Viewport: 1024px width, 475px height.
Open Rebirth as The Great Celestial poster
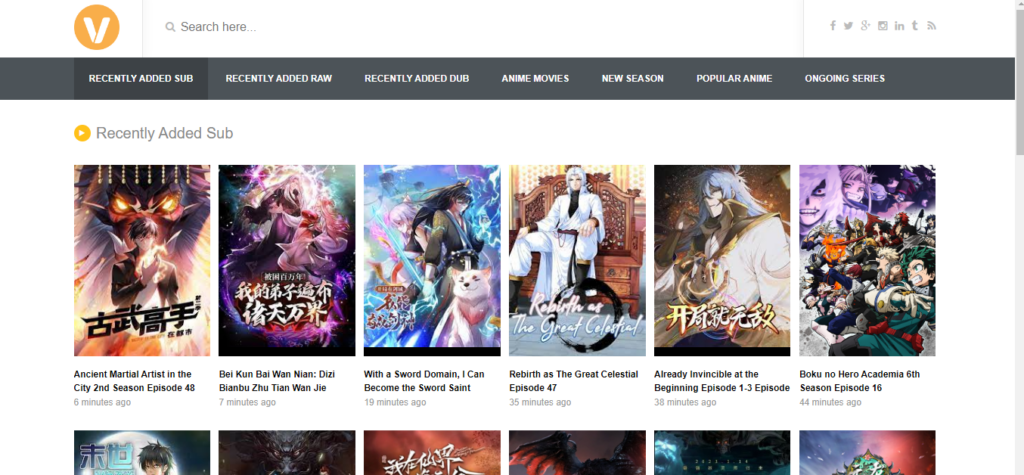click(x=577, y=260)
